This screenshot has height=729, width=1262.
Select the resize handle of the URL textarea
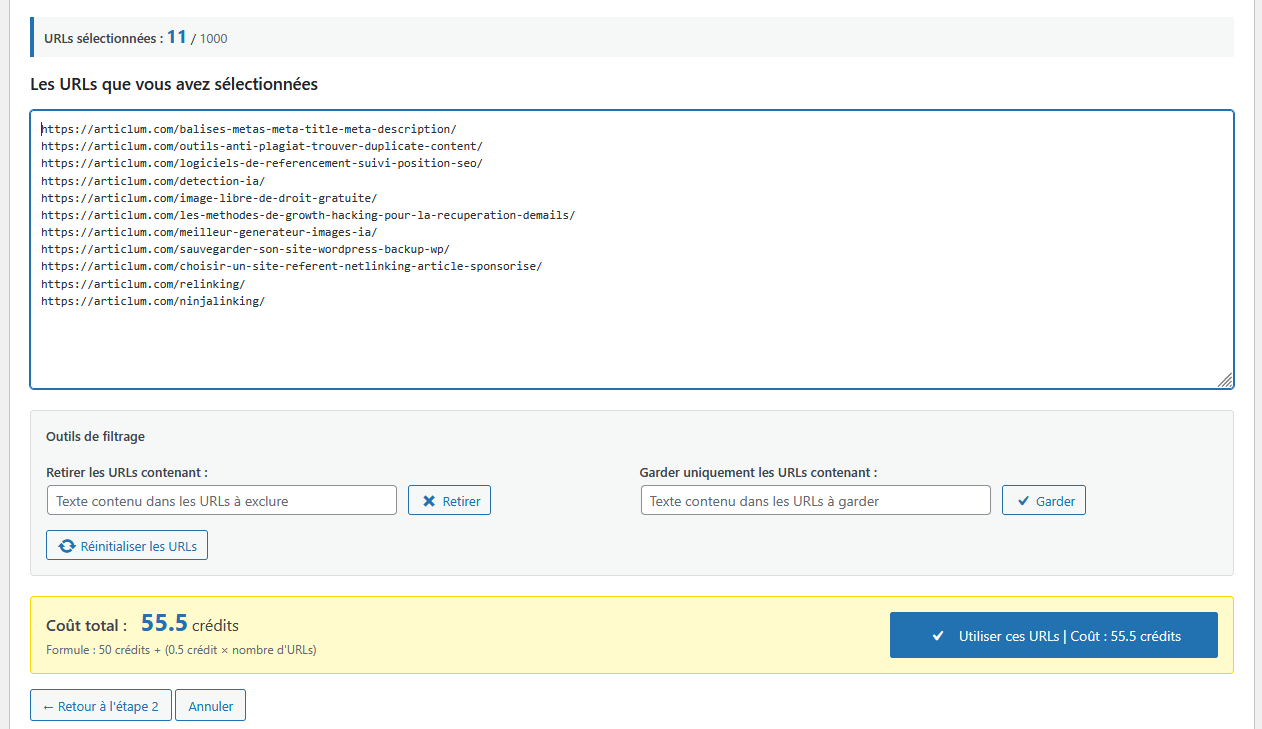[1225, 379]
